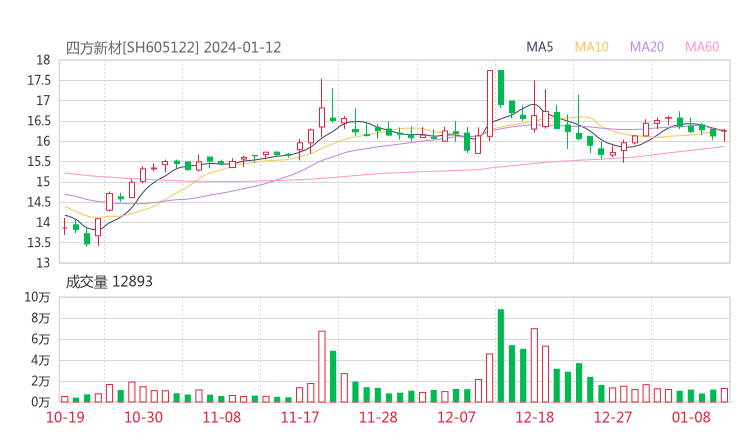Screen dimensions: 740x440
Task: Click the 11-08 date axis label
Action: coord(221,417)
